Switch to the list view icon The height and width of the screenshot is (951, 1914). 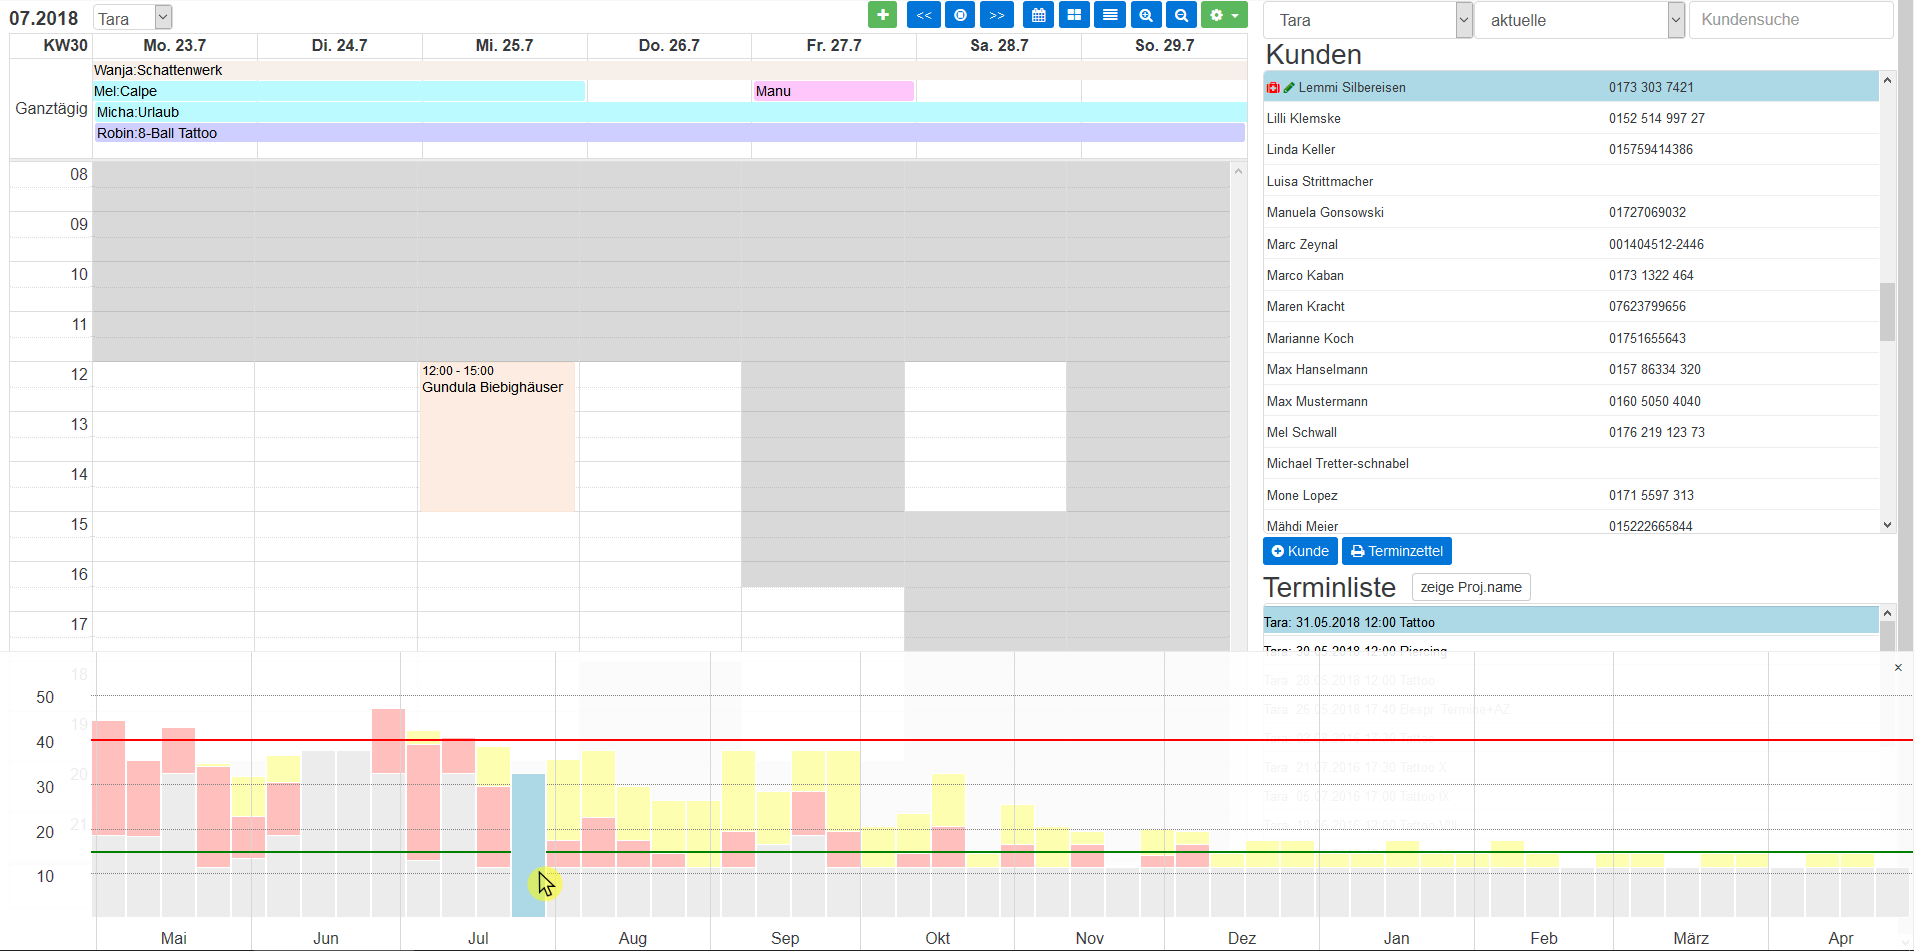coord(1110,15)
